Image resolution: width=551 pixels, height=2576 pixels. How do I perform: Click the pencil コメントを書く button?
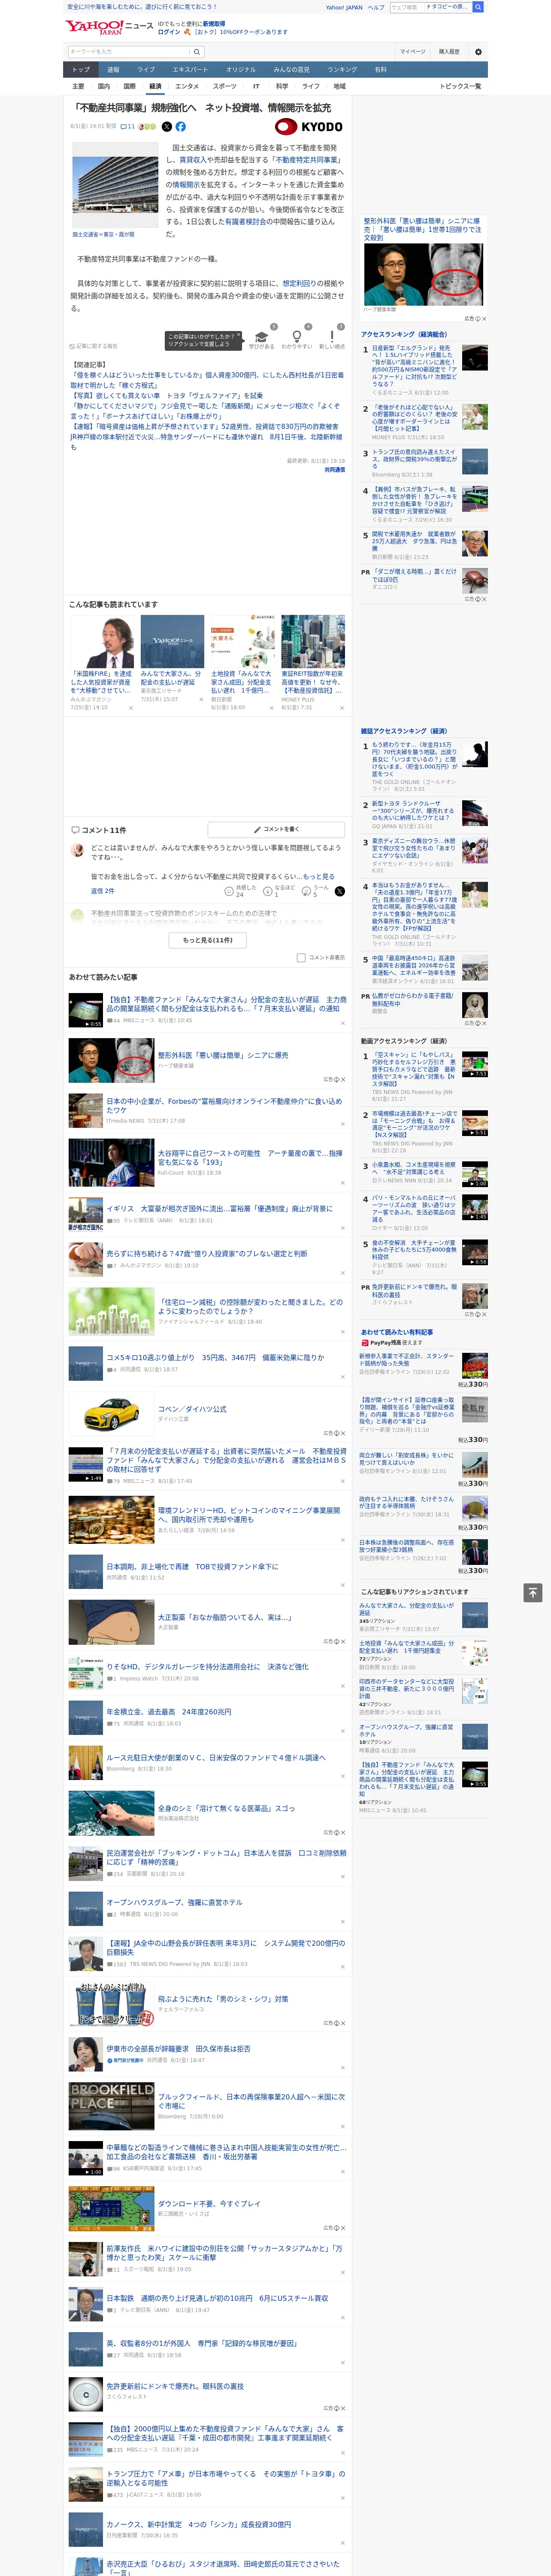[x=276, y=829]
